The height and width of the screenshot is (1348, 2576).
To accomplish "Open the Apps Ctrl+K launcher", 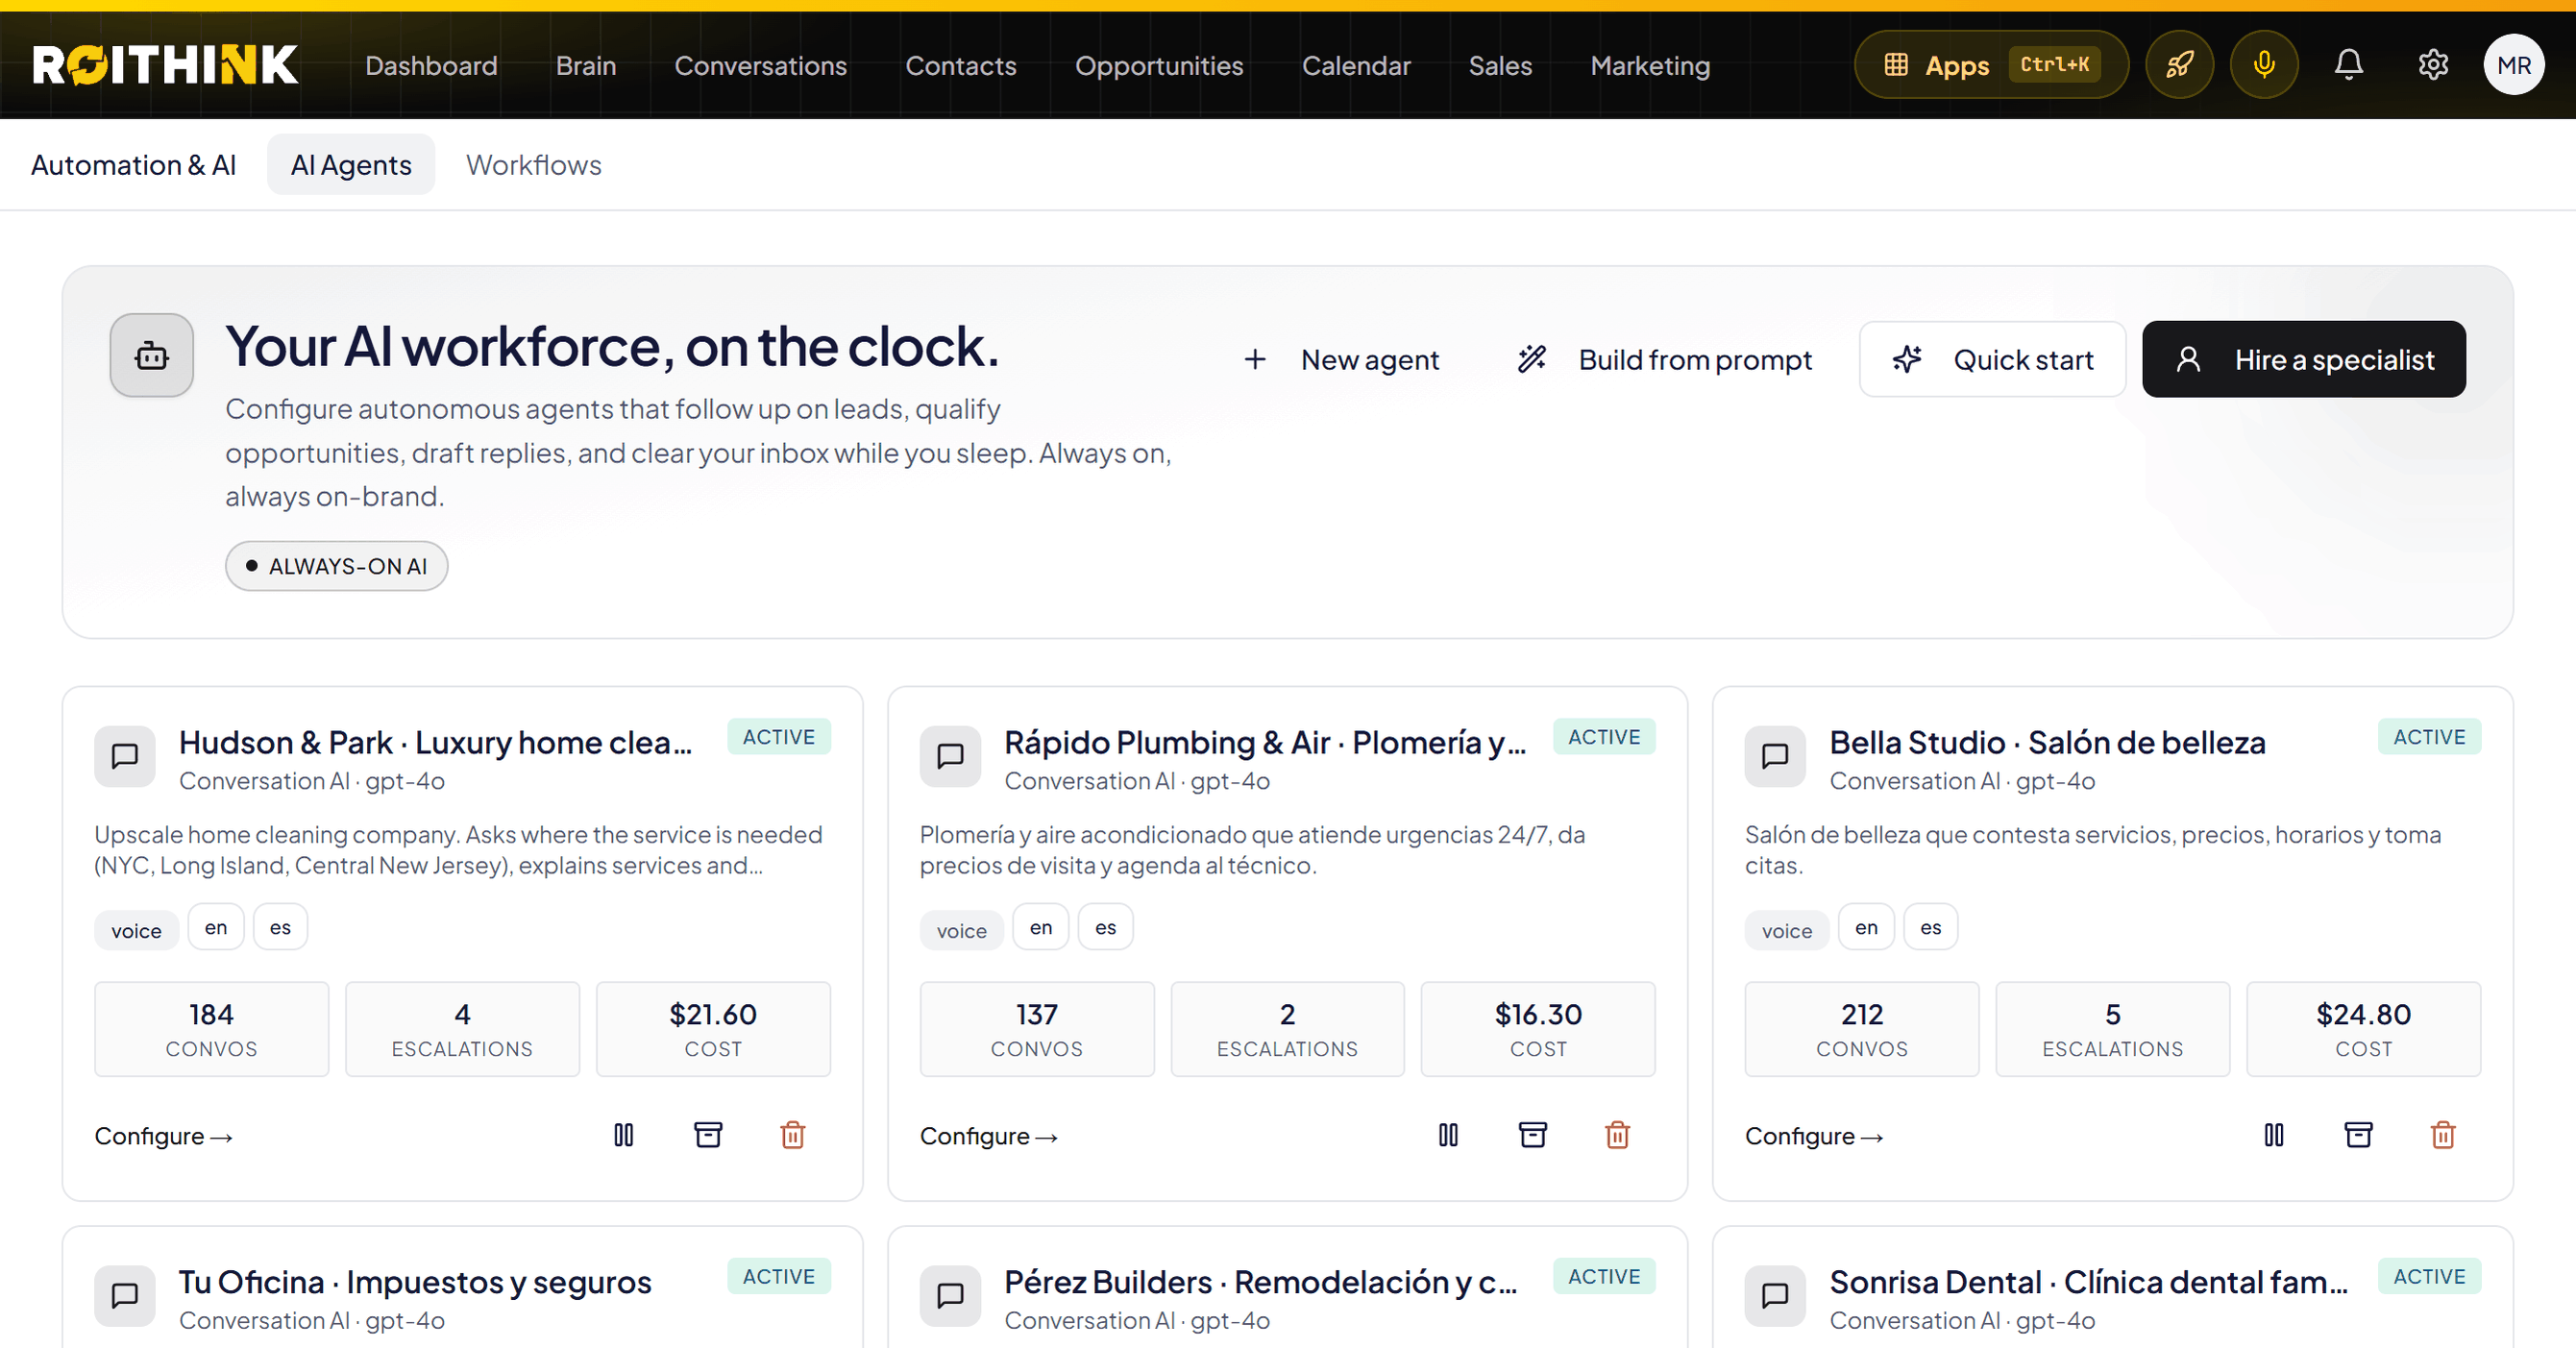I will click(x=1991, y=65).
